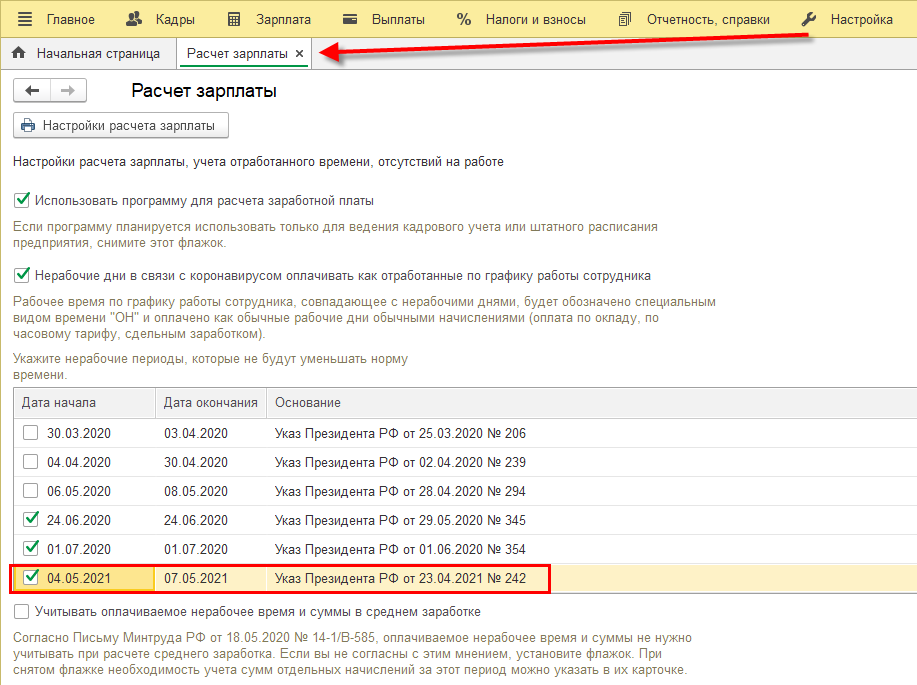Toggle Нерабочие дни в связи с коронавирусом checkbox
Screen dimensions: 917x685
(x=22, y=275)
